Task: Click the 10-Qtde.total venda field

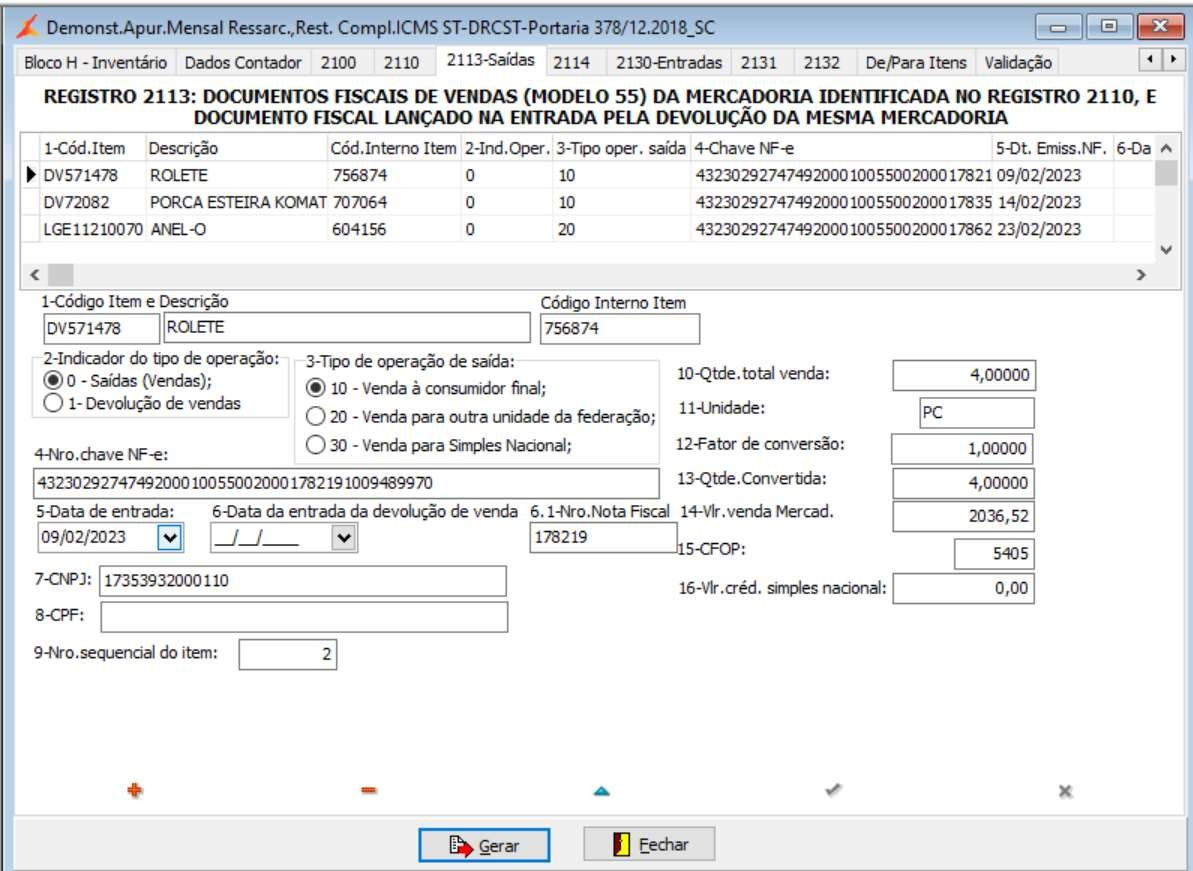Action: tap(963, 375)
